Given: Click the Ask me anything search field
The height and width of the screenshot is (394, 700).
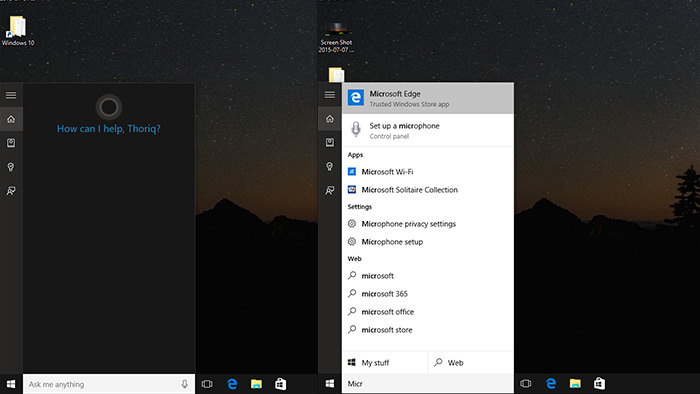Looking at the screenshot, I should pyautogui.click(x=109, y=384).
